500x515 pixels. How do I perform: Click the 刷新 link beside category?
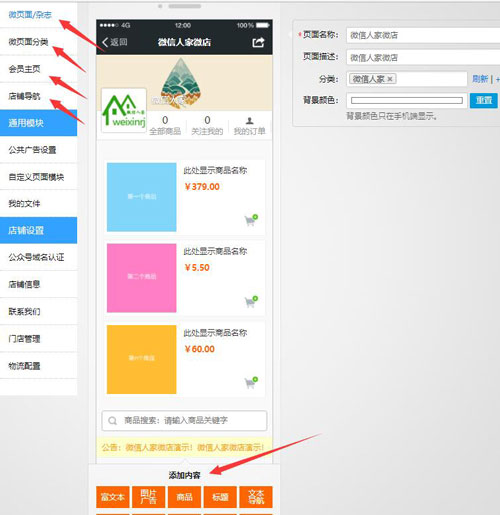click(x=480, y=79)
